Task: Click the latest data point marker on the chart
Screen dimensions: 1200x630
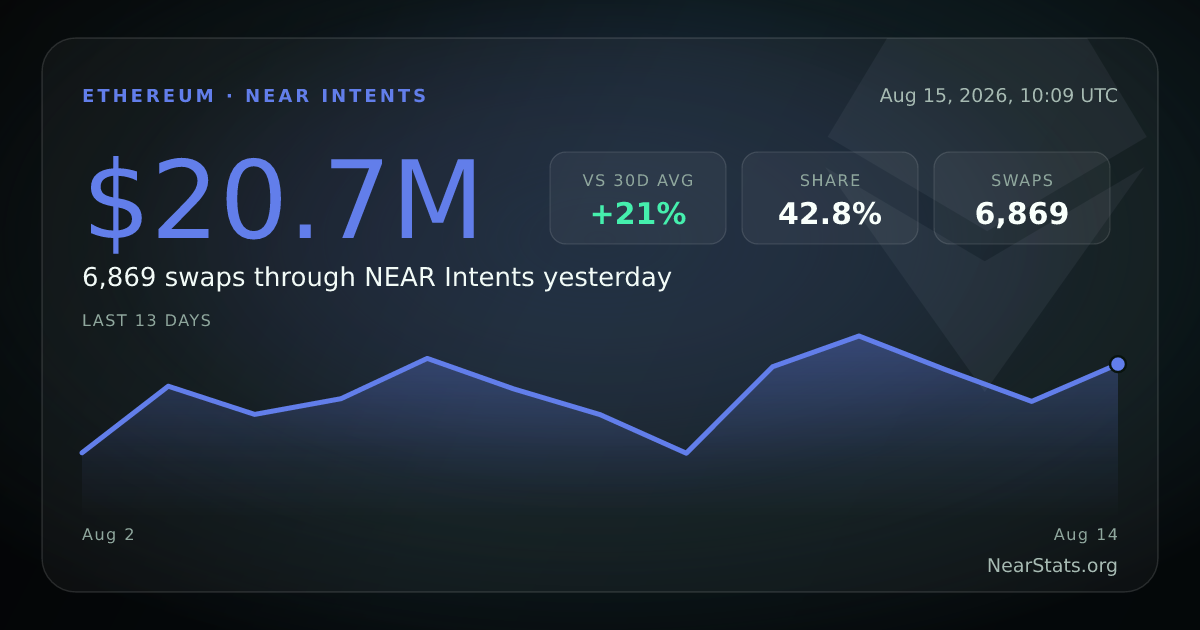Action: click(x=1118, y=364)
